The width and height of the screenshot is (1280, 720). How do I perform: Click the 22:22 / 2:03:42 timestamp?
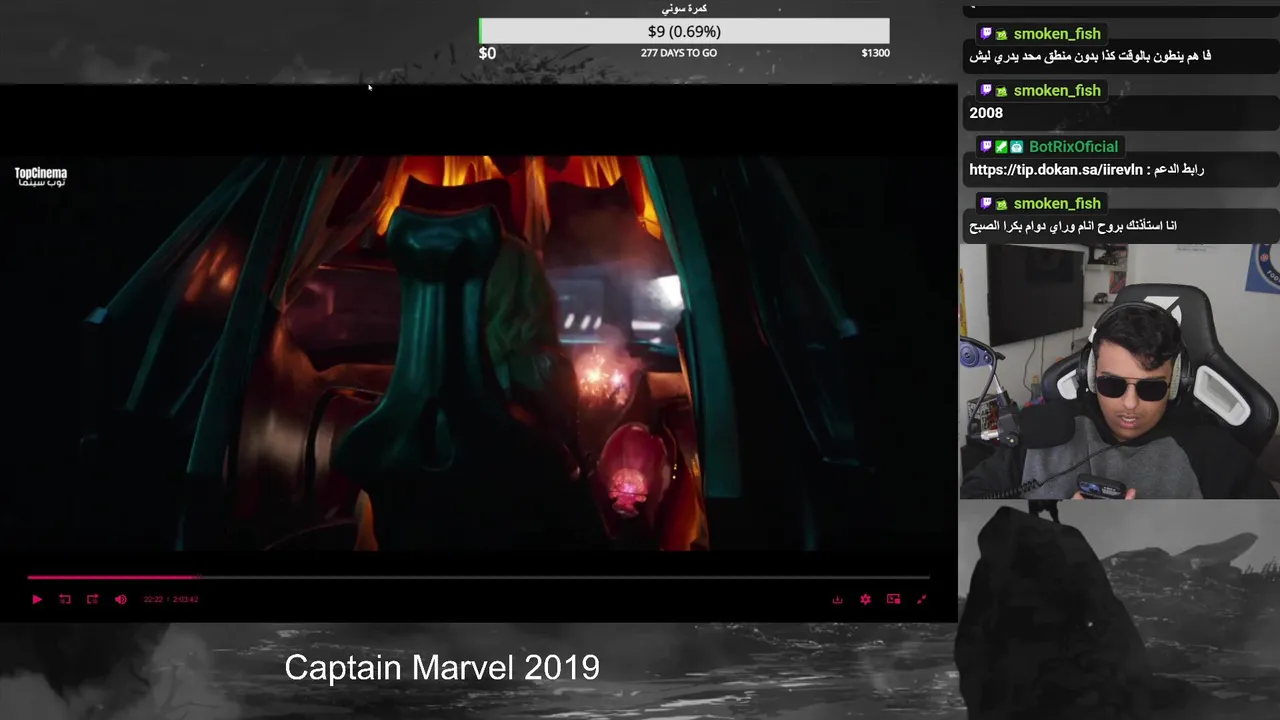click(171, 599)
